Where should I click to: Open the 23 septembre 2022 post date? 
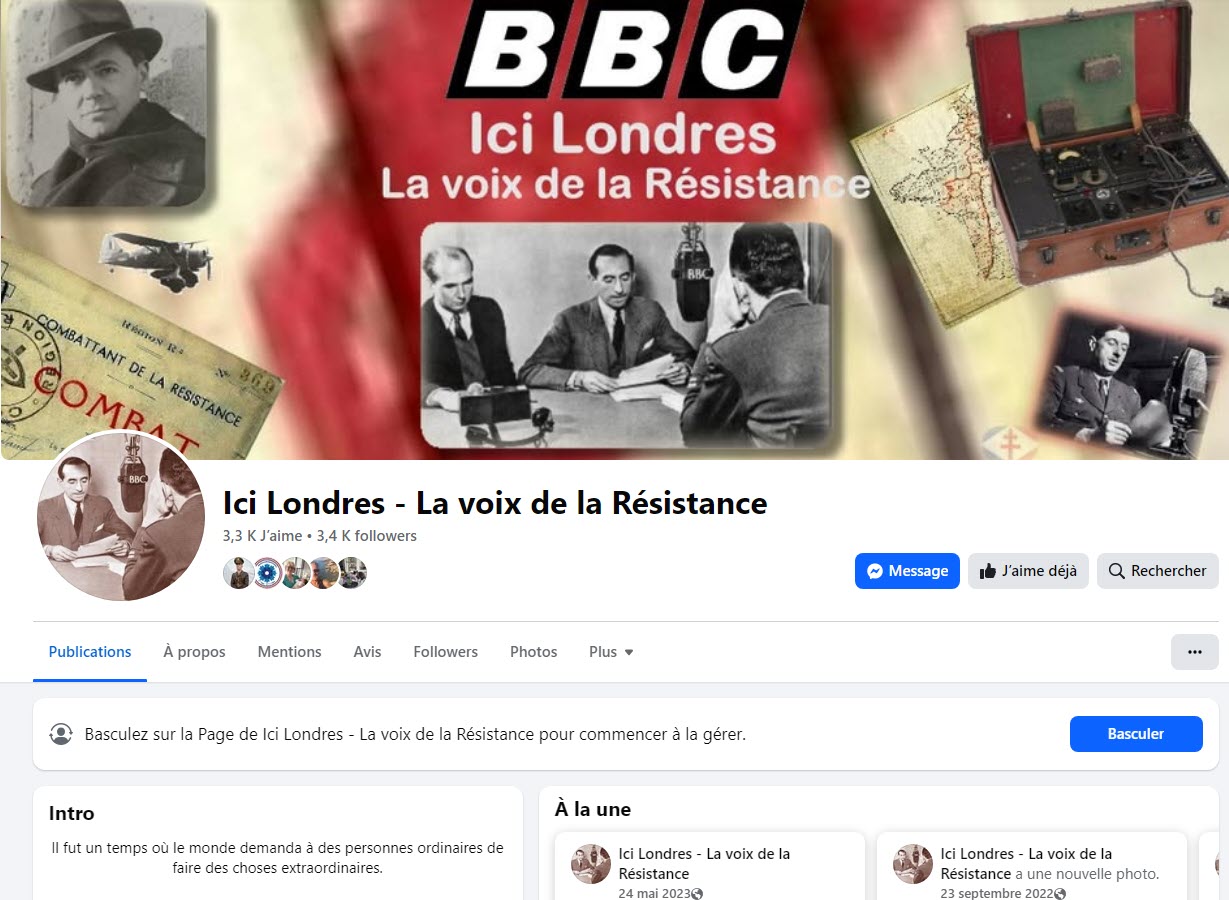(996, 893)
